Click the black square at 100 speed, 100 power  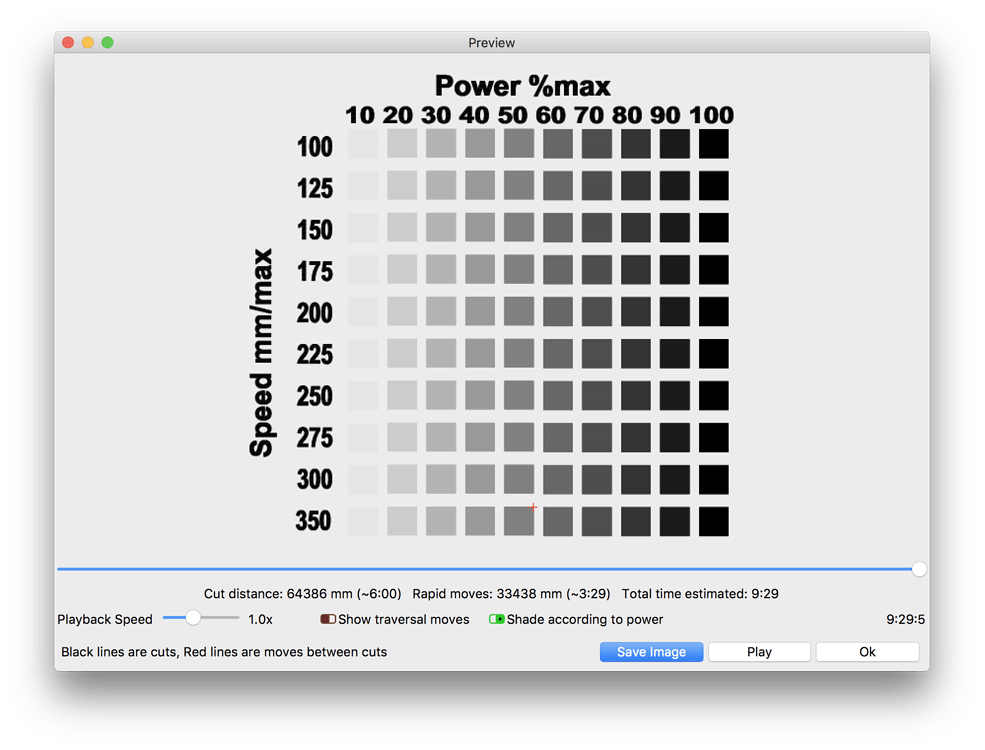[x=714, y=144]
